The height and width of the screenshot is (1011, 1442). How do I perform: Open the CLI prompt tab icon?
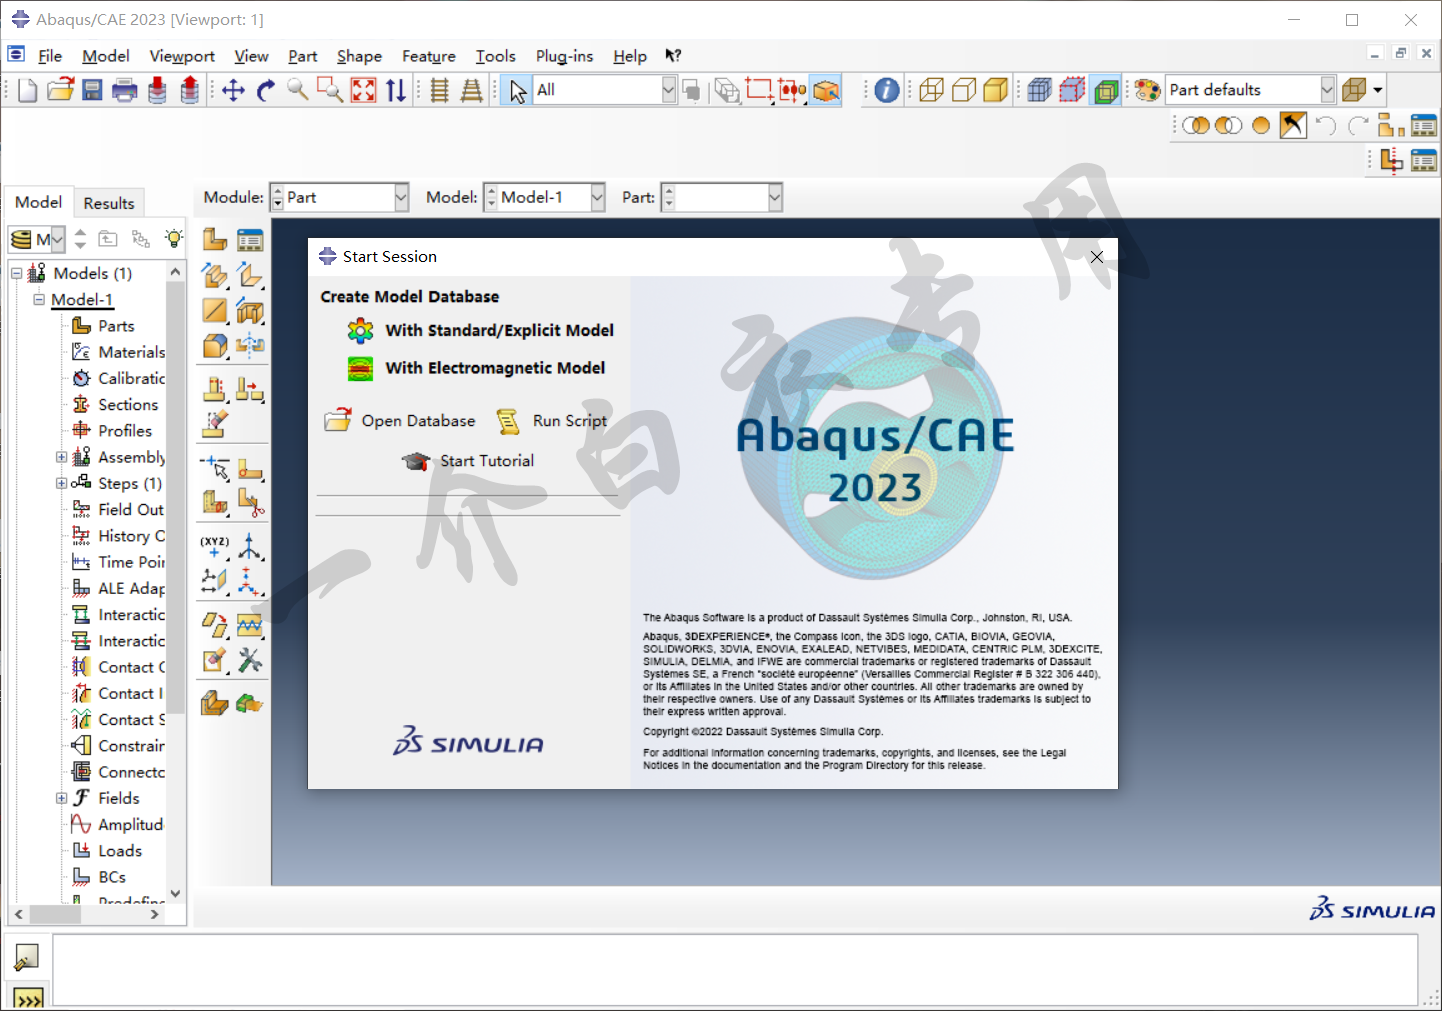pyautogui.click(x=27, y=997)
